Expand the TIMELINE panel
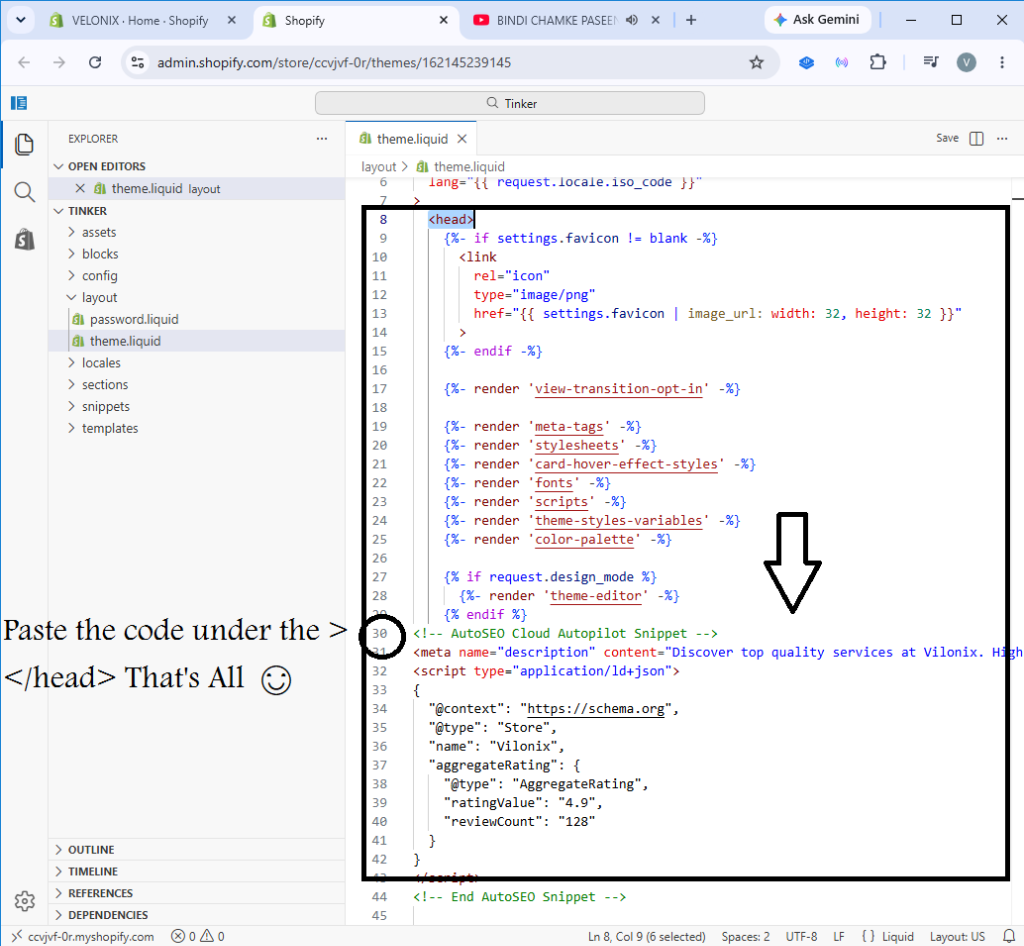Screen dimensions: 1024x946 [x=93, y=871]
